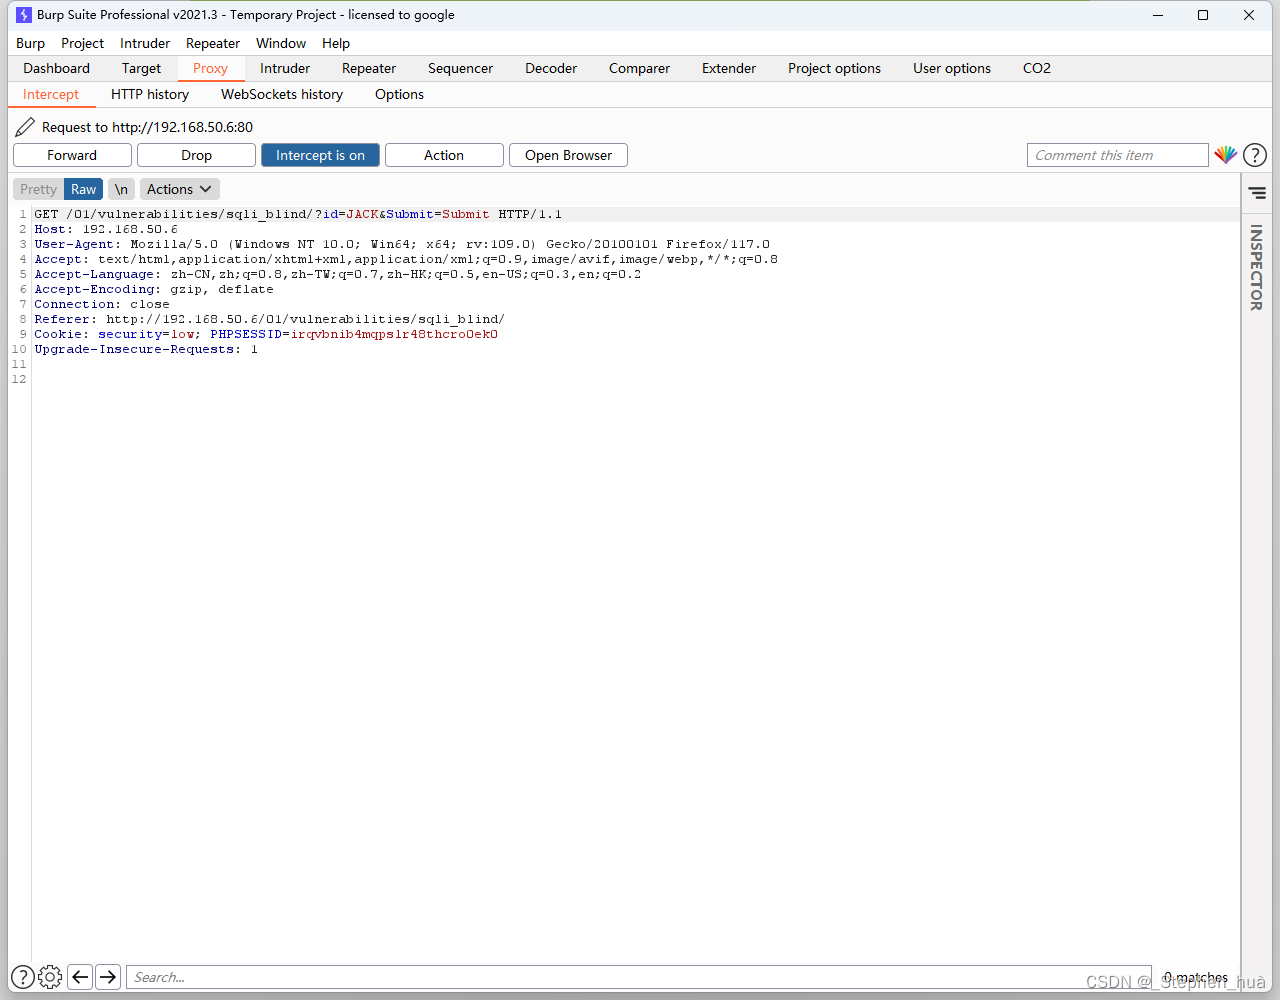Screen dimensions: 1280x1000
Task: Click the Forward button
Action: click(x=72, y=155)
